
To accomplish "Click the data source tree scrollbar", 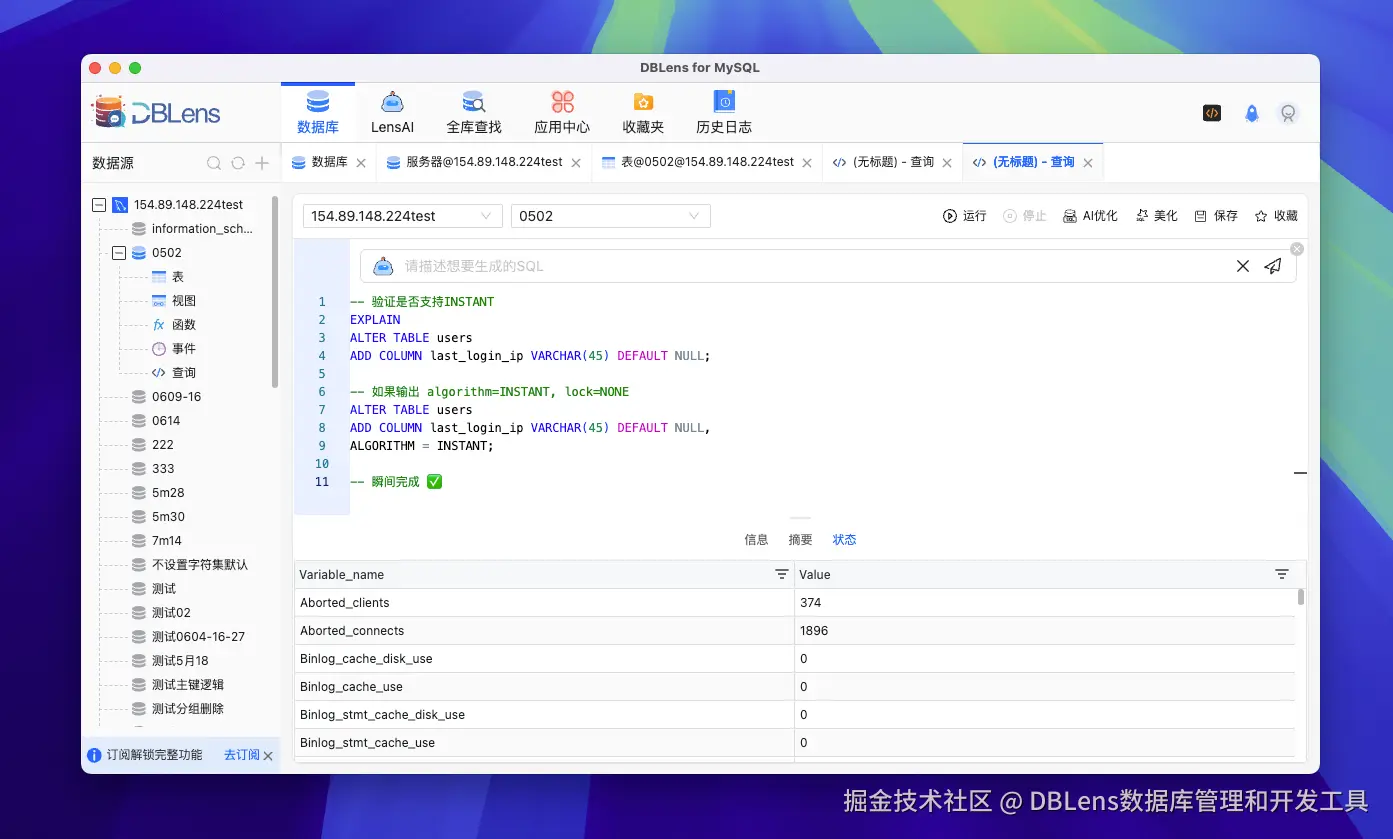I will 275,290.
